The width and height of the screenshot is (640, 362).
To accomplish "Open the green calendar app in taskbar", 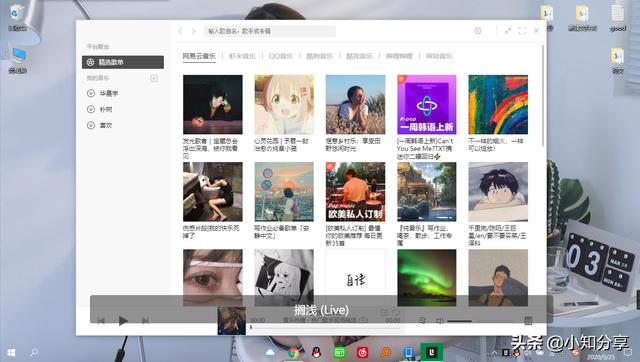I will pos(339,352).
